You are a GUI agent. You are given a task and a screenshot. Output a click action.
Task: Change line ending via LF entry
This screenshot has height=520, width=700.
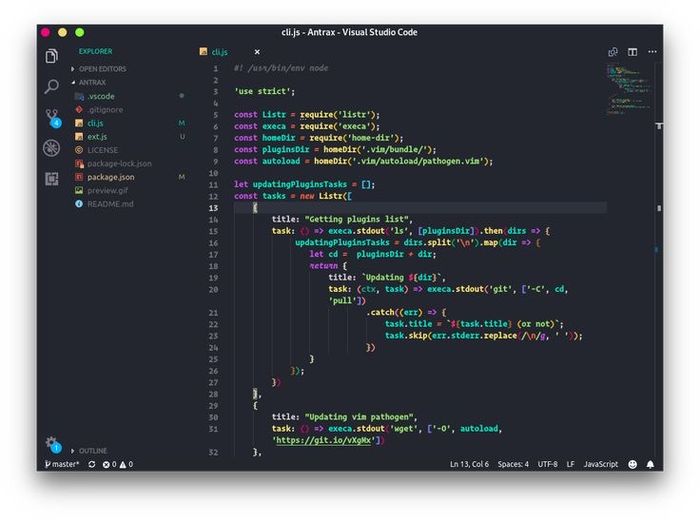tap(570, 464)
